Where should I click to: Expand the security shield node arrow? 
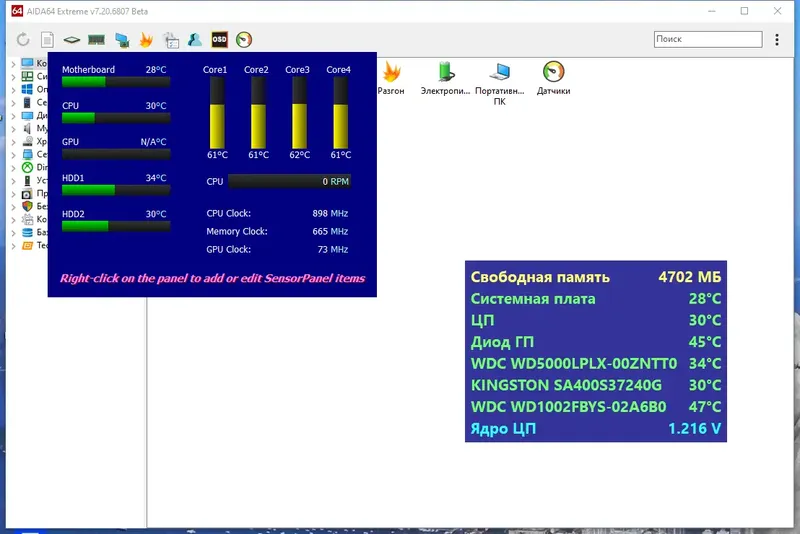(x=13, y=207)
